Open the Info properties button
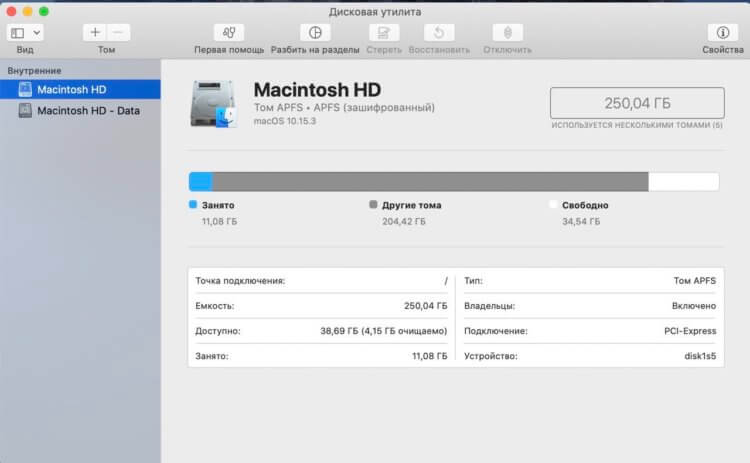The image size is (750, 463). pyautogui.click(x=723, y=33)
